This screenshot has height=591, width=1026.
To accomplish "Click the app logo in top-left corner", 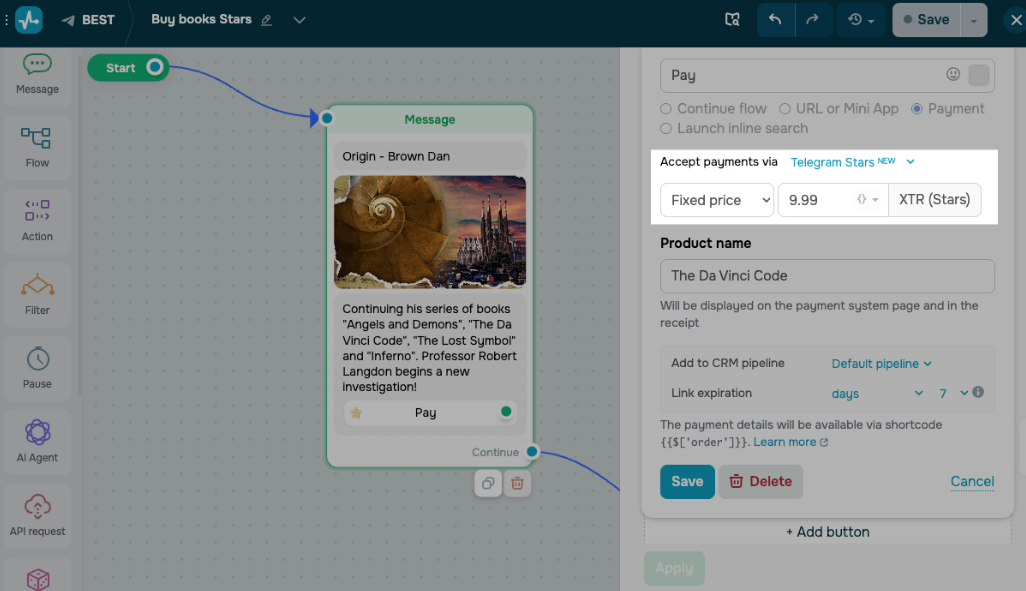I will (x=29, y=20).
